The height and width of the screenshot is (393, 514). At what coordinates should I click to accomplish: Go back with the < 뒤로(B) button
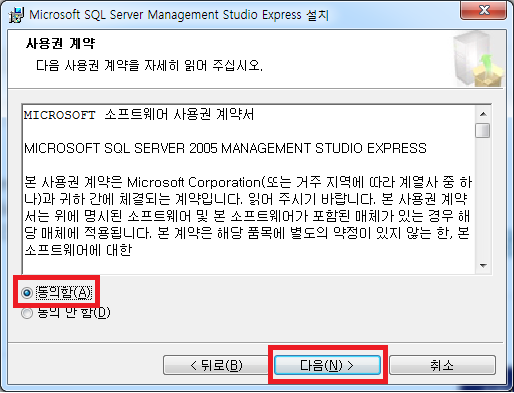pyautogui.click(x=216, y=365)
